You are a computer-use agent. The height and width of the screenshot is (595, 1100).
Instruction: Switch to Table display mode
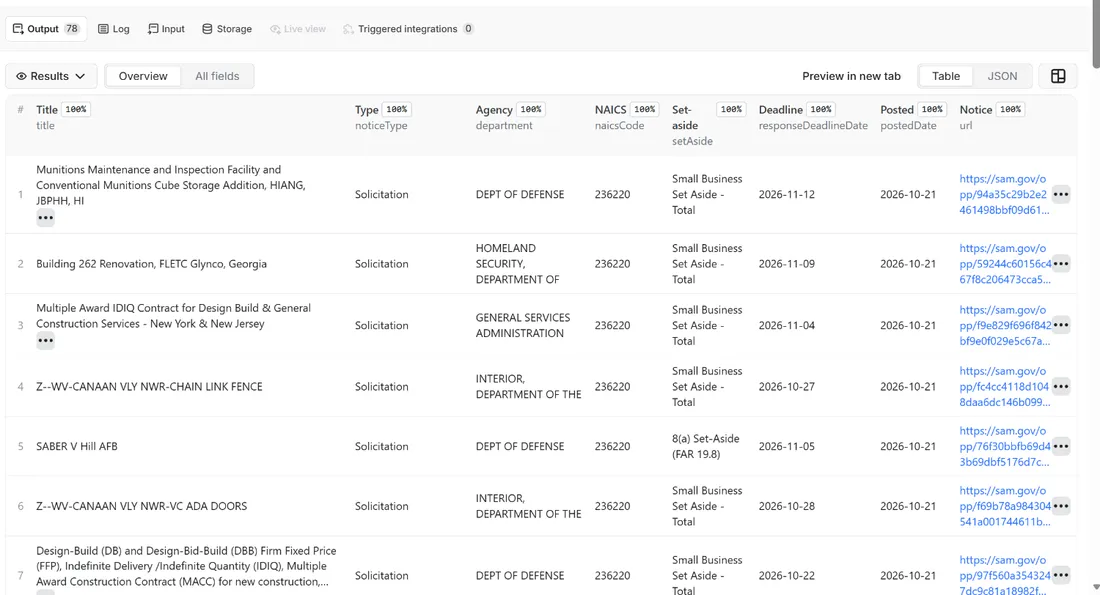(x=946, y=76)
